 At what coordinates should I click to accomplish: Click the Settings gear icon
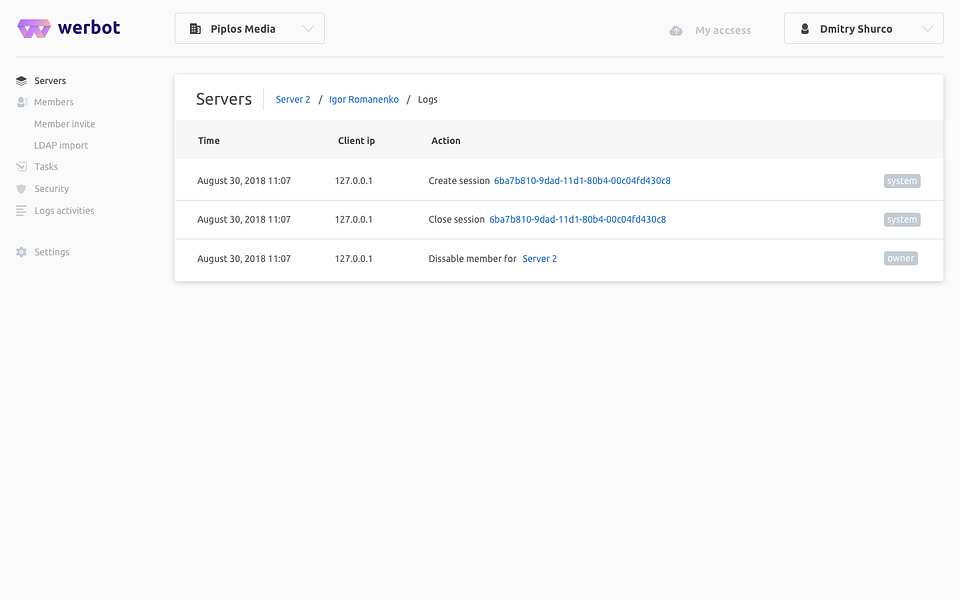[x=22, y=252]
